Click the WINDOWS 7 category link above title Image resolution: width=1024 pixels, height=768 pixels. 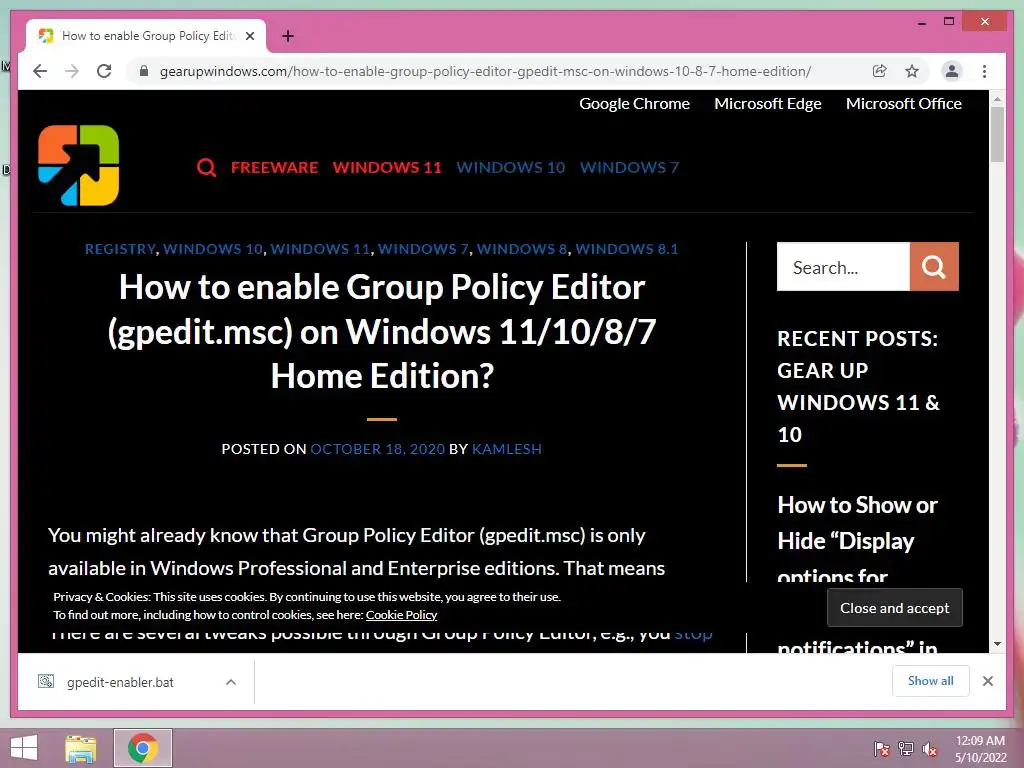click(423, 249)
